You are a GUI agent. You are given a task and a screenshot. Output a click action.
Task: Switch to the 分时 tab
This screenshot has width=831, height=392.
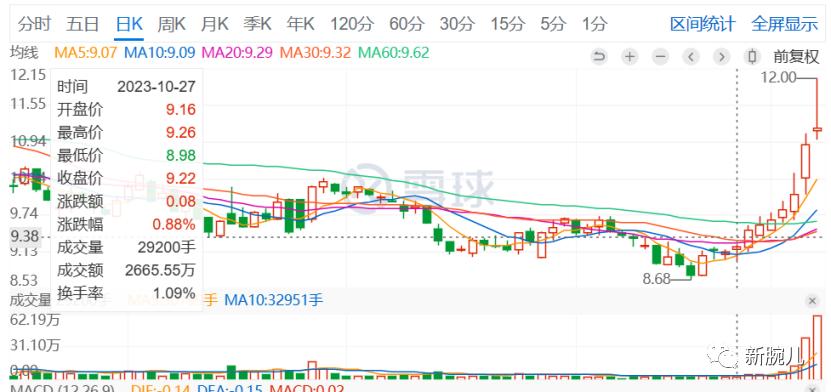(x=34, y=24)
